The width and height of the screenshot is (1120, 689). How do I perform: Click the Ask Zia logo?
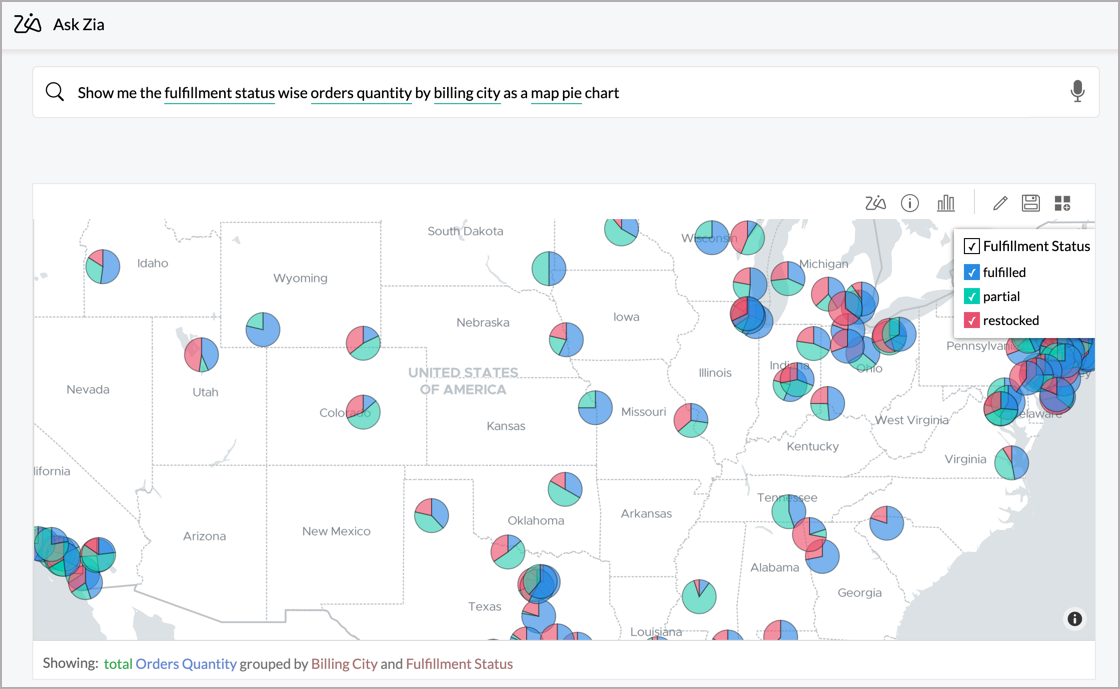click(x=28, y=24)
